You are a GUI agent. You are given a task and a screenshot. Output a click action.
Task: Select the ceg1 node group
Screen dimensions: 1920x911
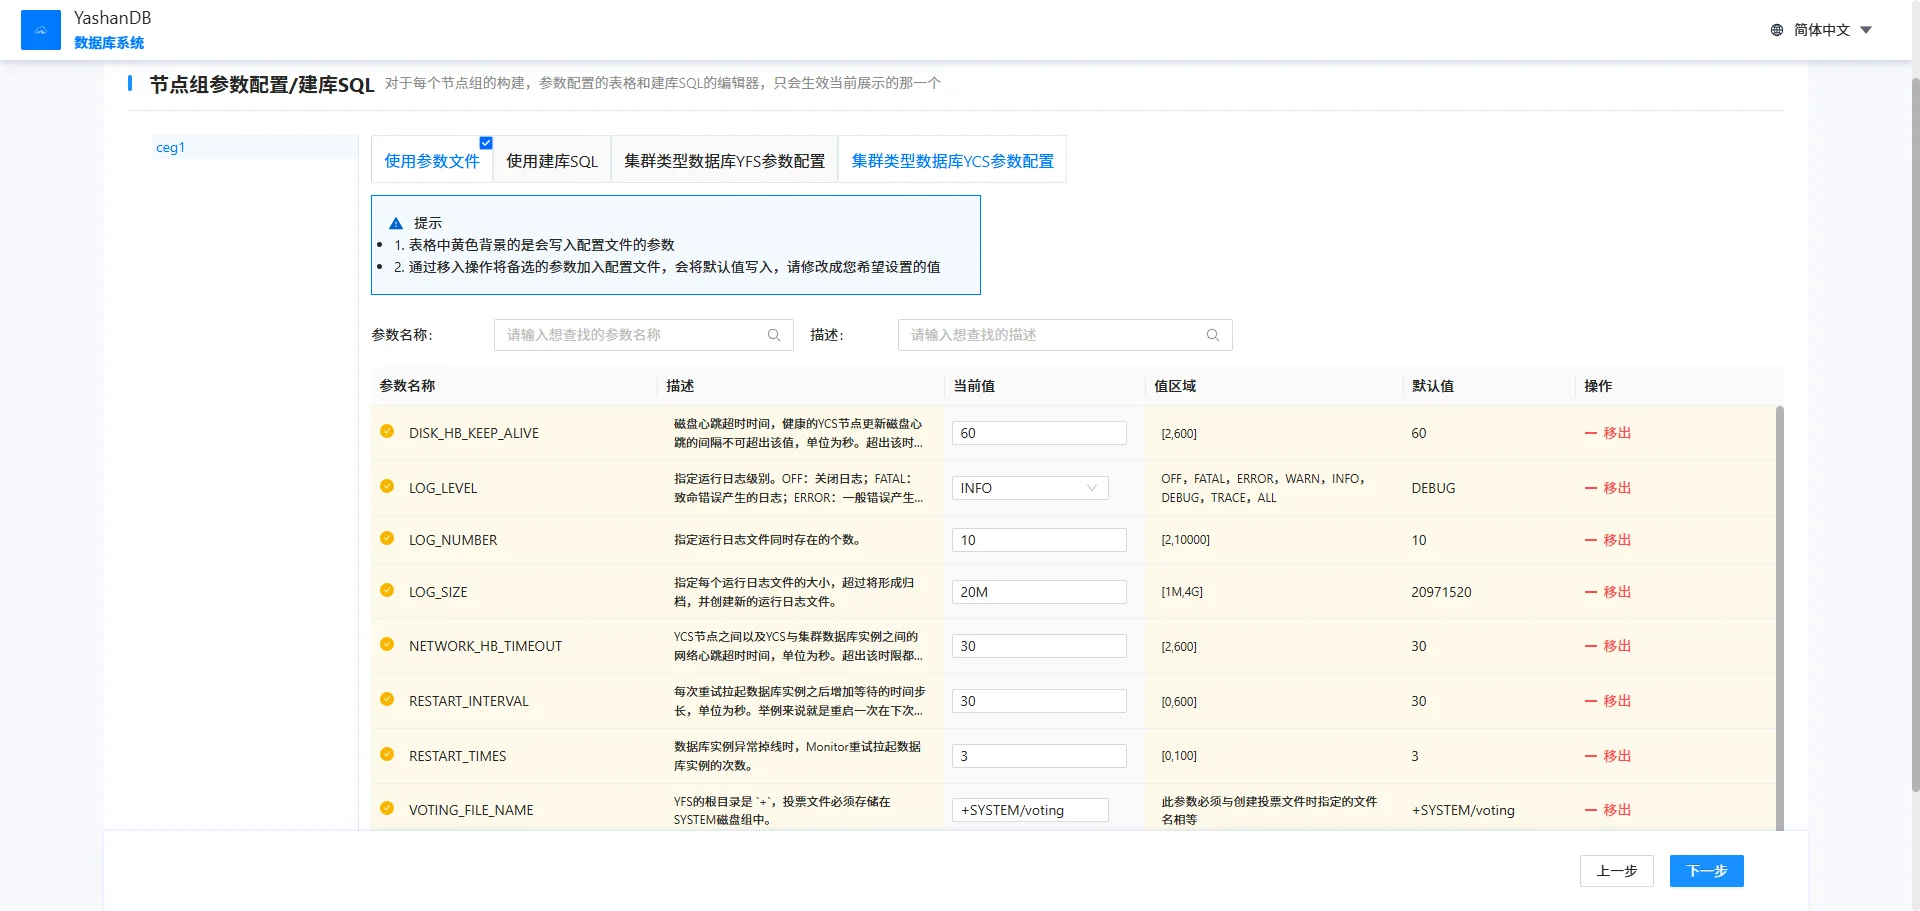click(171, 148)
